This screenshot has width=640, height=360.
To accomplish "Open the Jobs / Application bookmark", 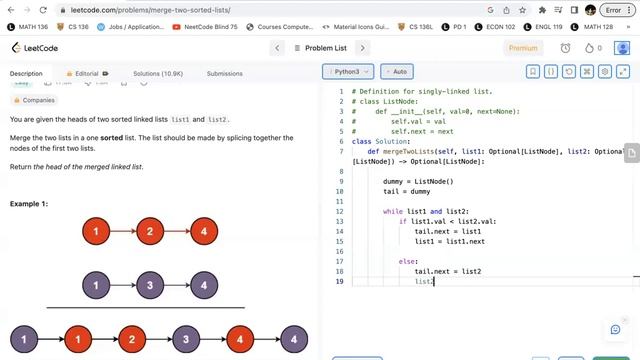I will tap(131, 27).
